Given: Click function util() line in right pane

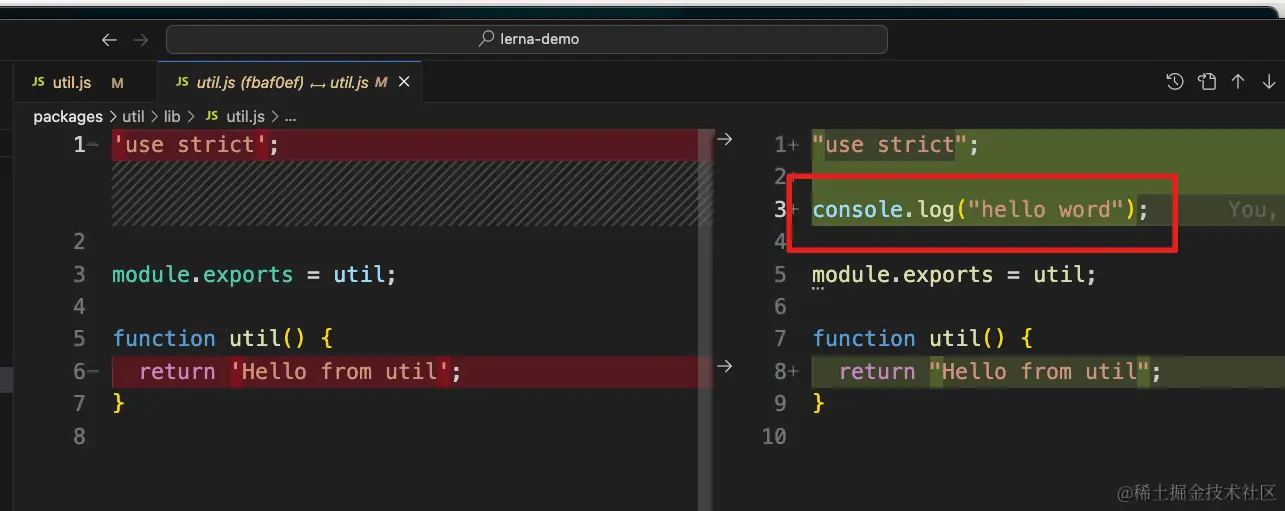Looking at the screenshot, I should [922, 339].
